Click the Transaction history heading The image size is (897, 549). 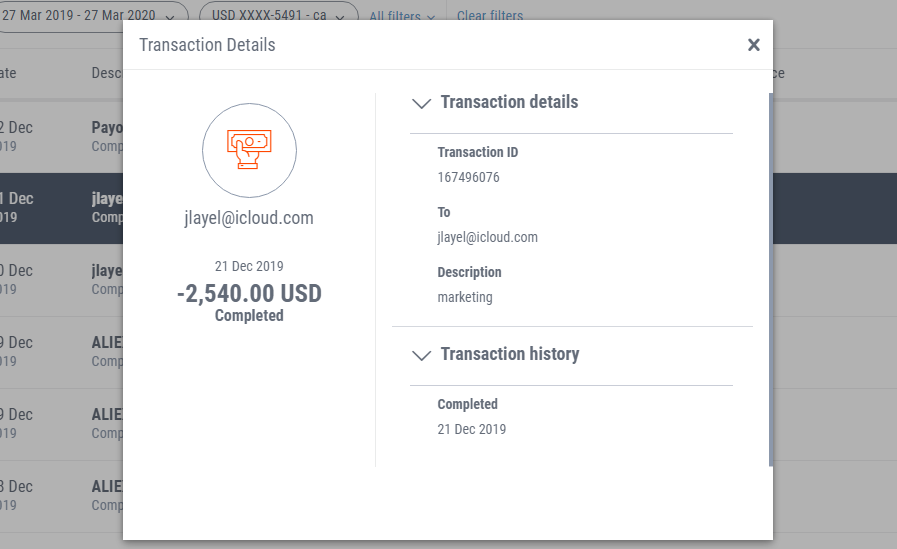pos(510,354)
